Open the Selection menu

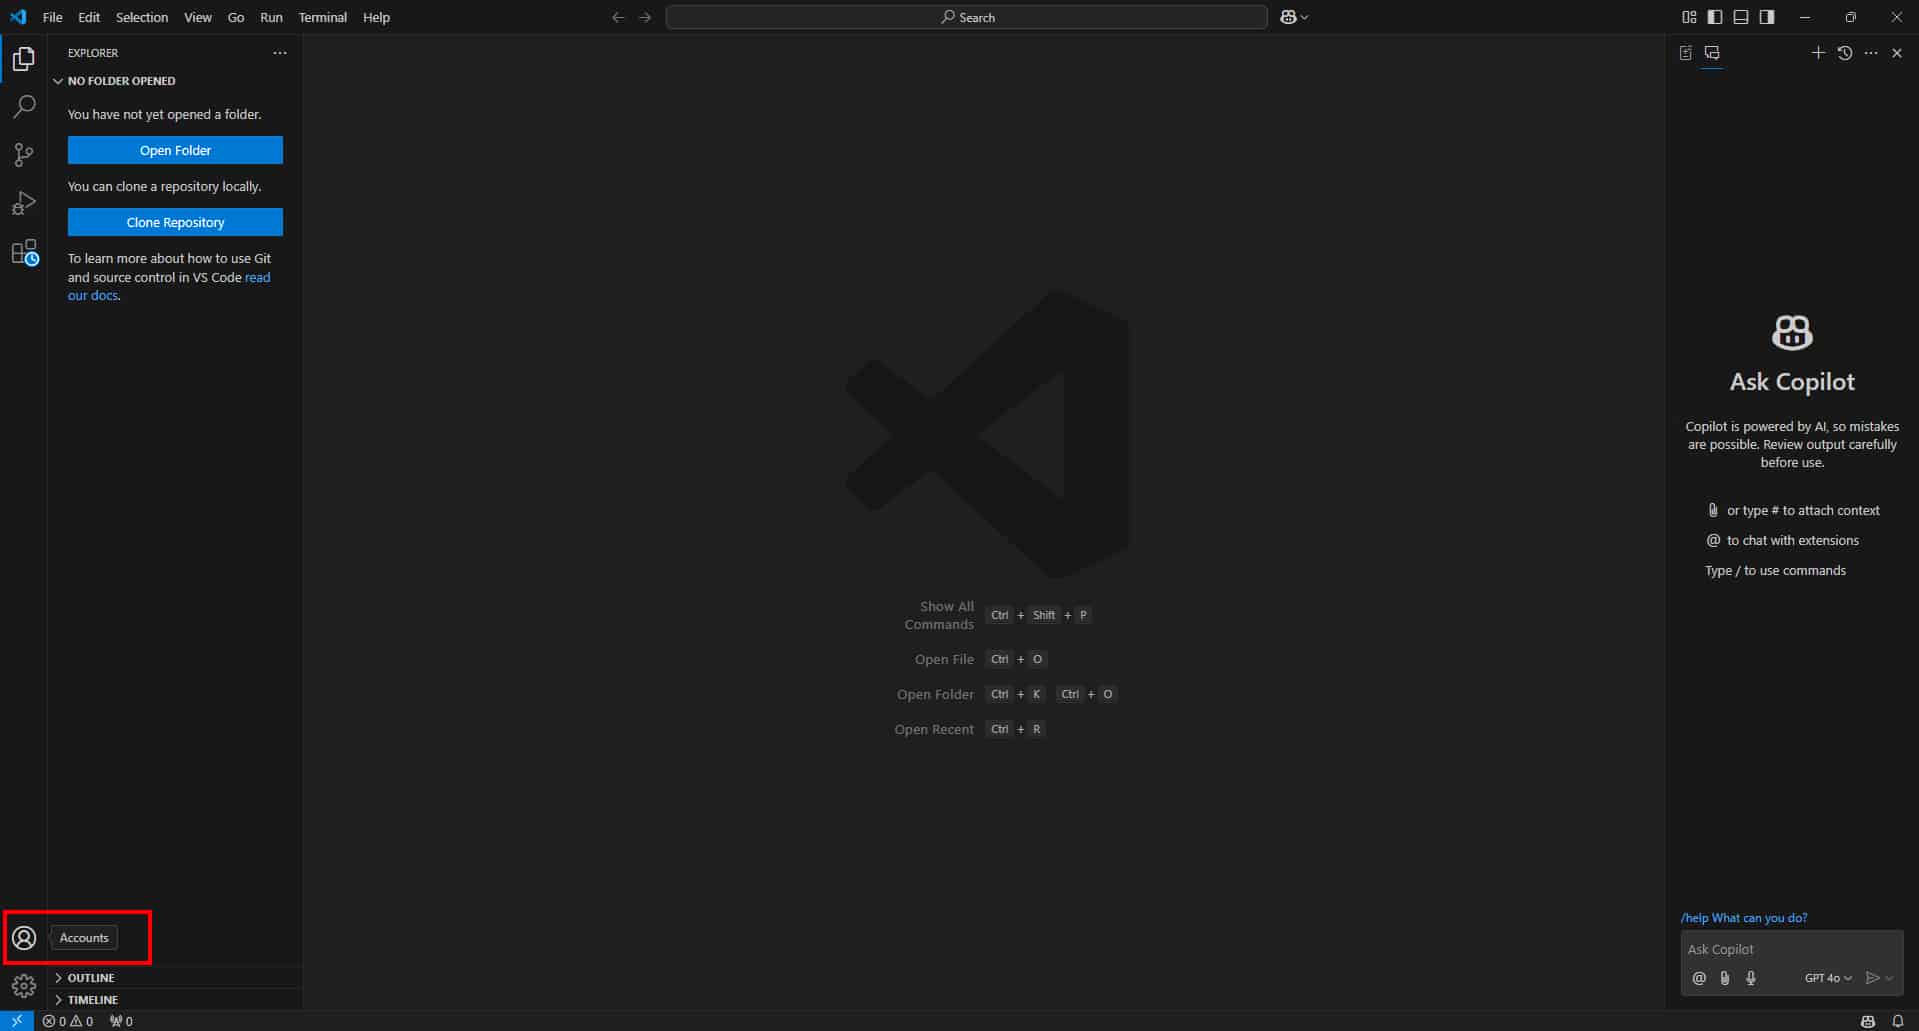tap(142, 17)
